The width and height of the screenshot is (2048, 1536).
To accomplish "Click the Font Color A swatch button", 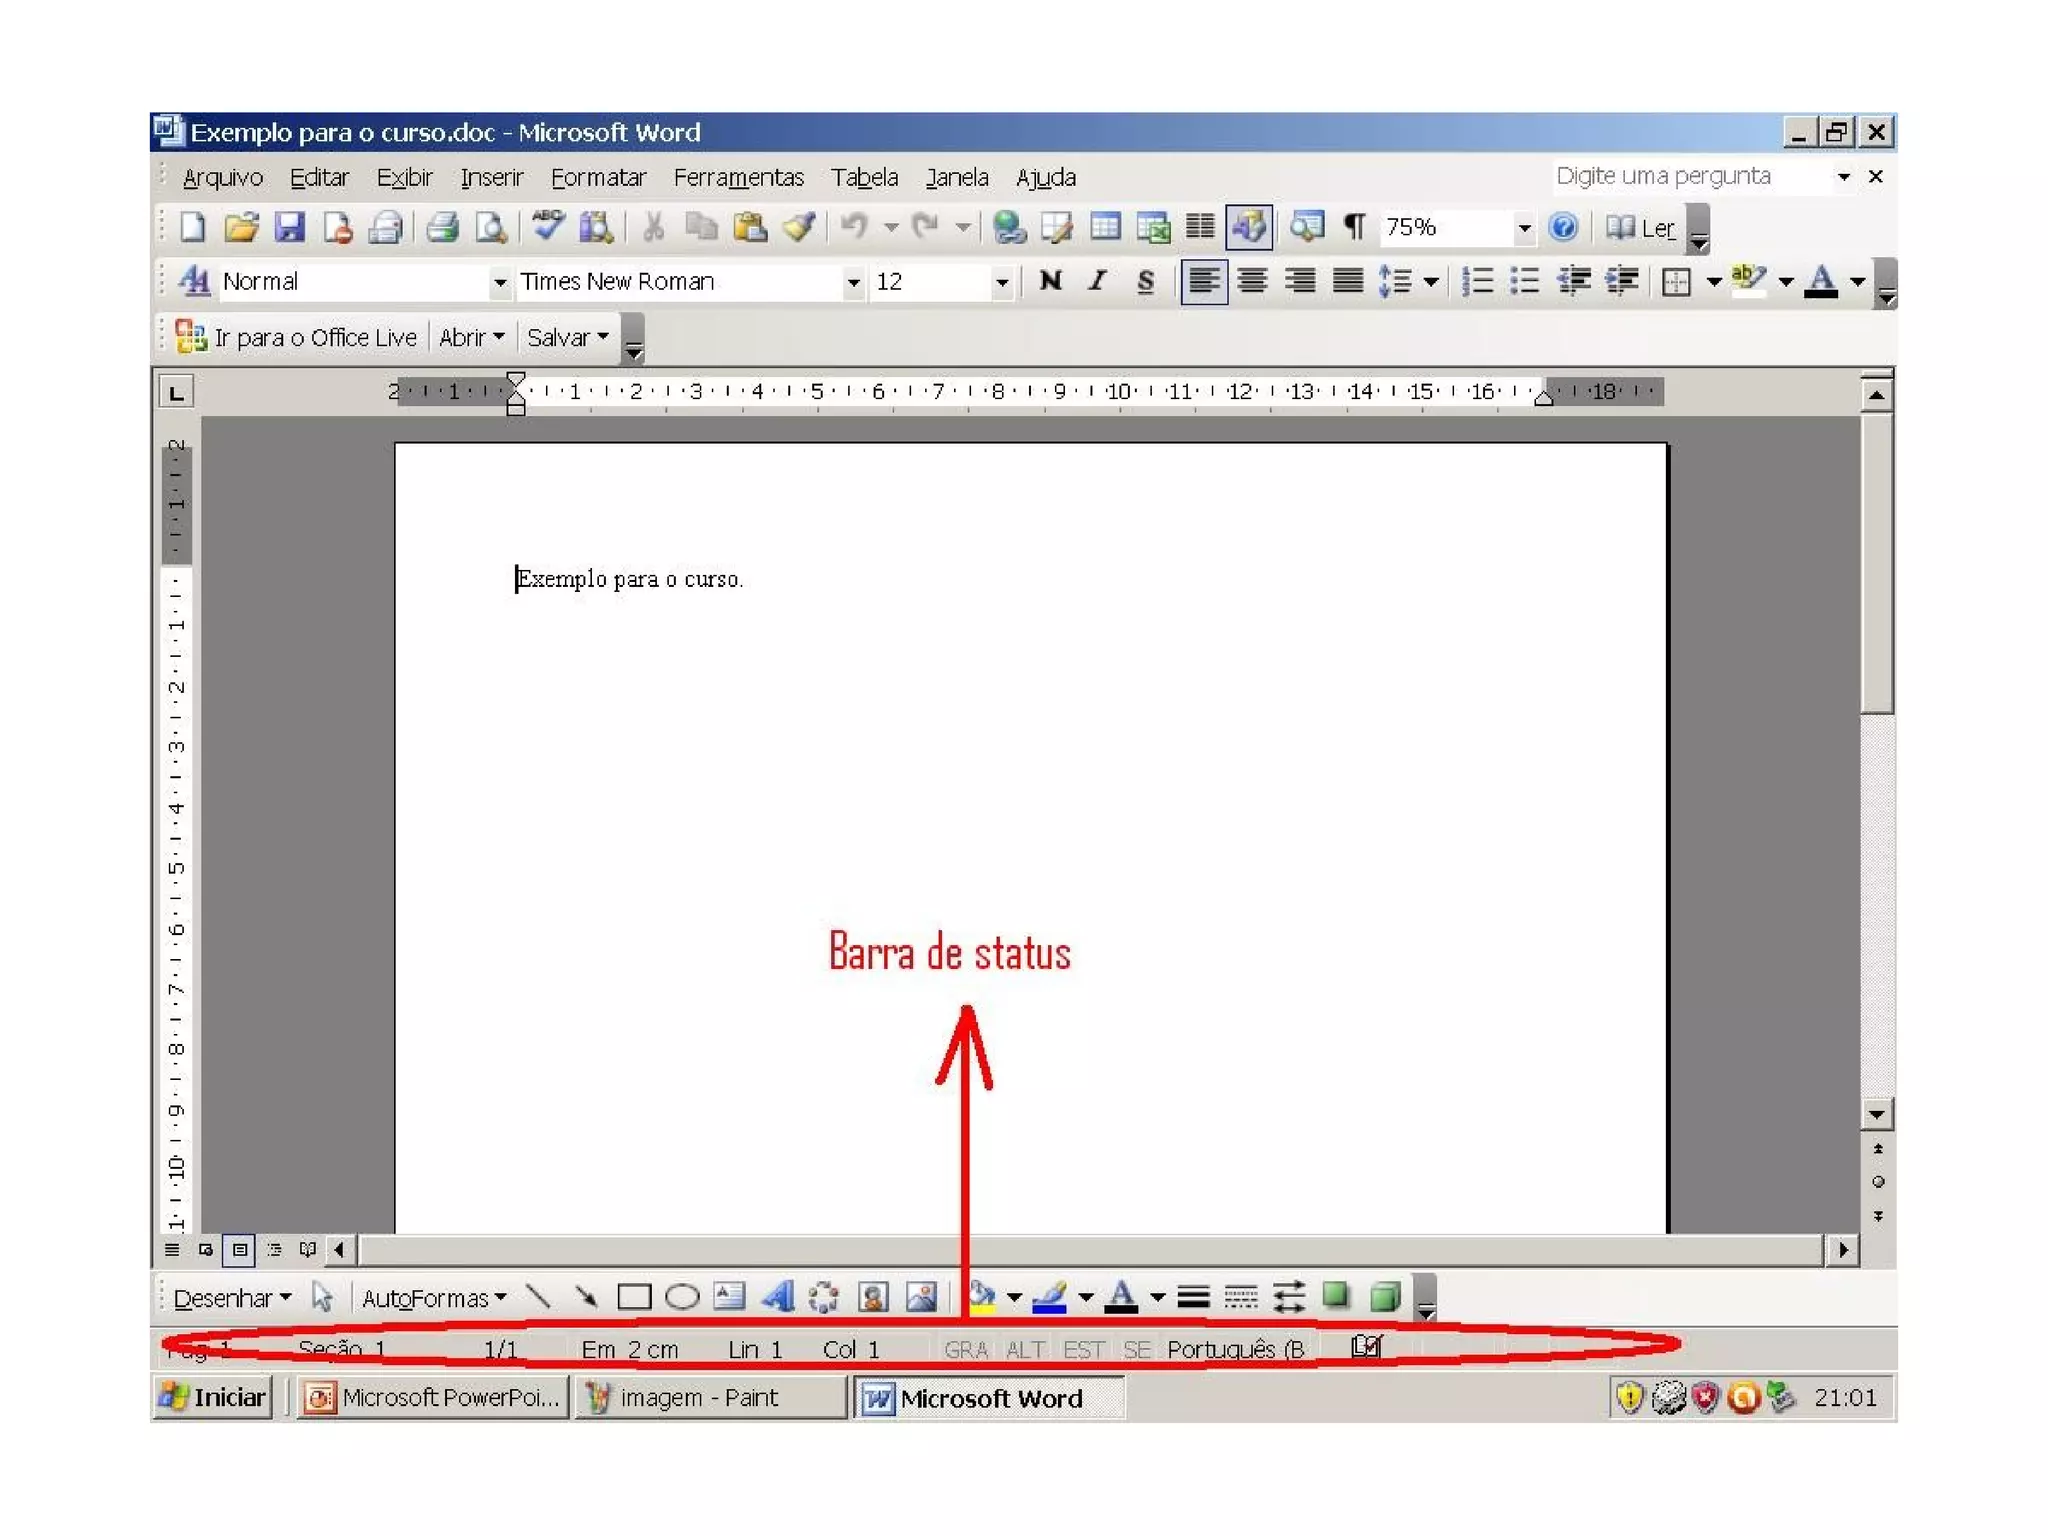I will click(1821, 282).
